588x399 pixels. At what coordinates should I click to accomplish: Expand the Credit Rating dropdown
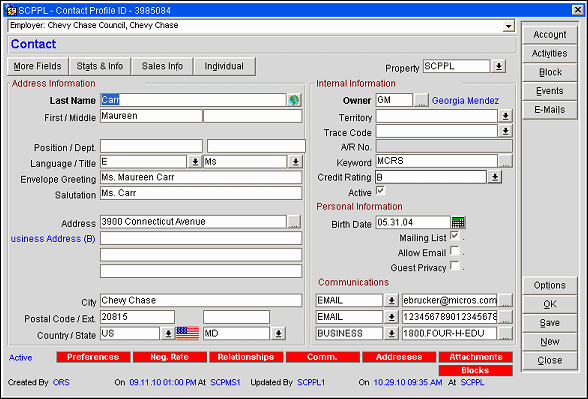point(495,177)
